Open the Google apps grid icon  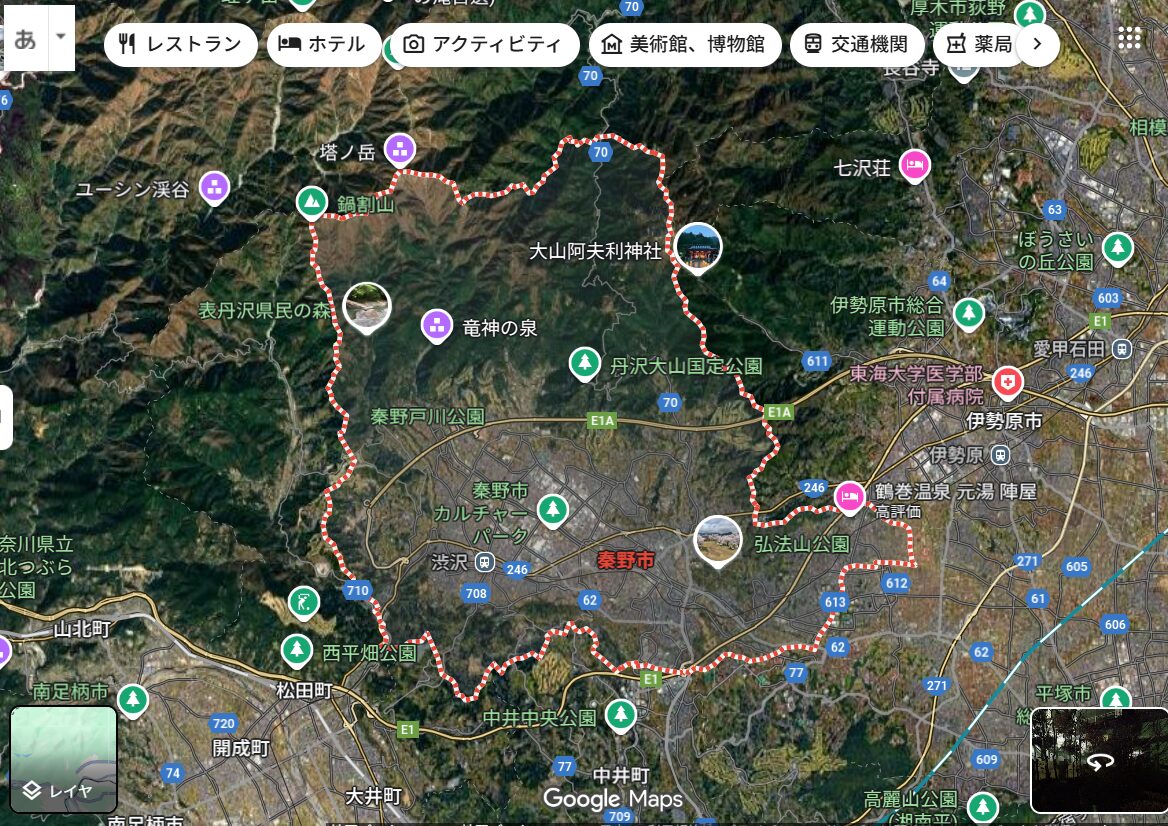click(1129, 39)
